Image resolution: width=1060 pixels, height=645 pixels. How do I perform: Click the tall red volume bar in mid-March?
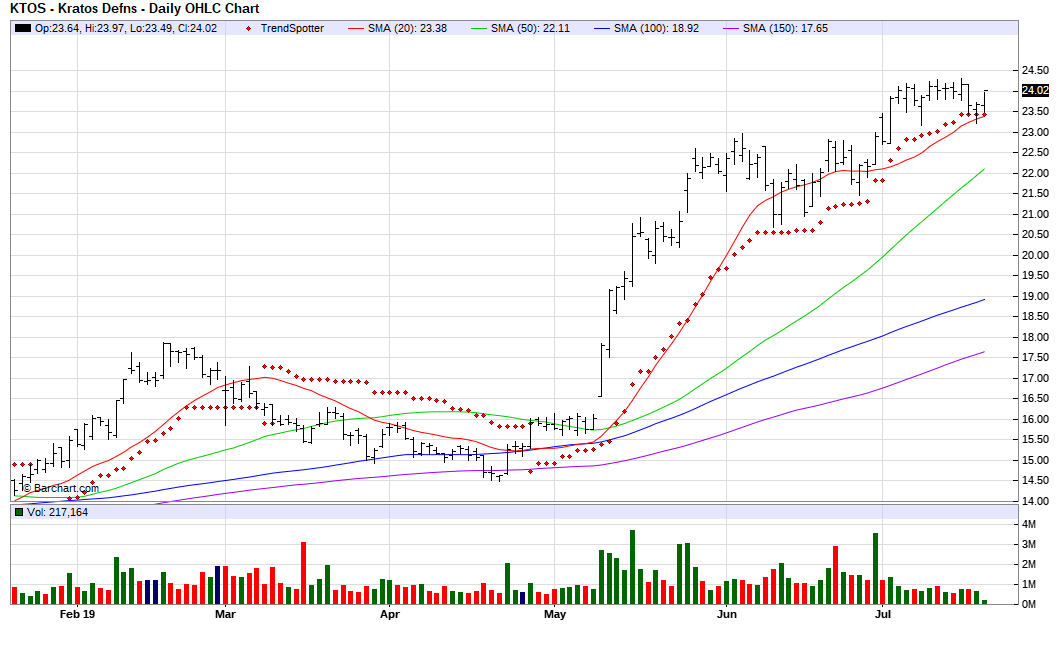(304, 573)
